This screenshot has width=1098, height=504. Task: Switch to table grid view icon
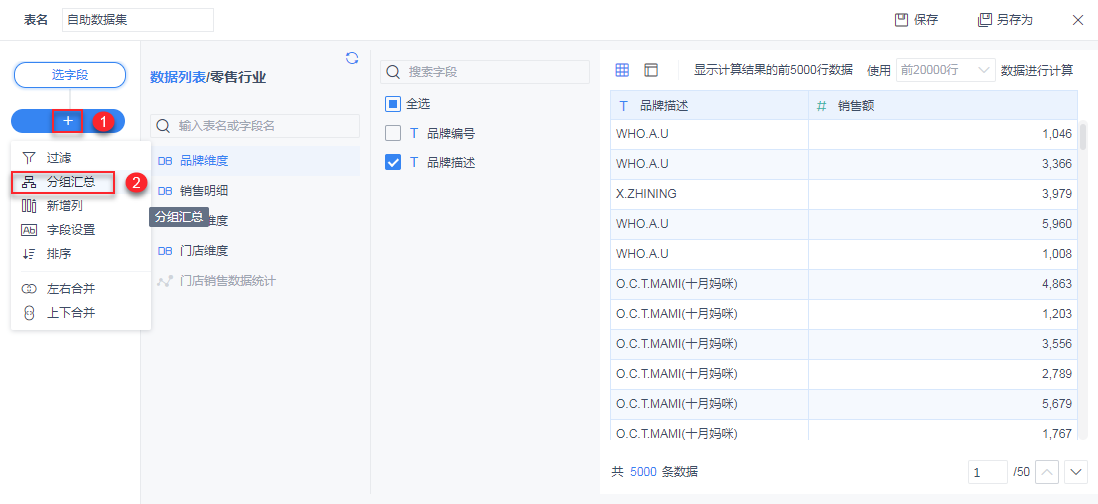coord(622,70)
